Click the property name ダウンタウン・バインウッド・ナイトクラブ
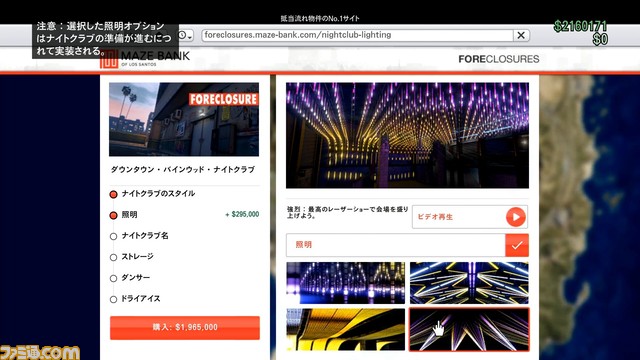 click(183, 169)
